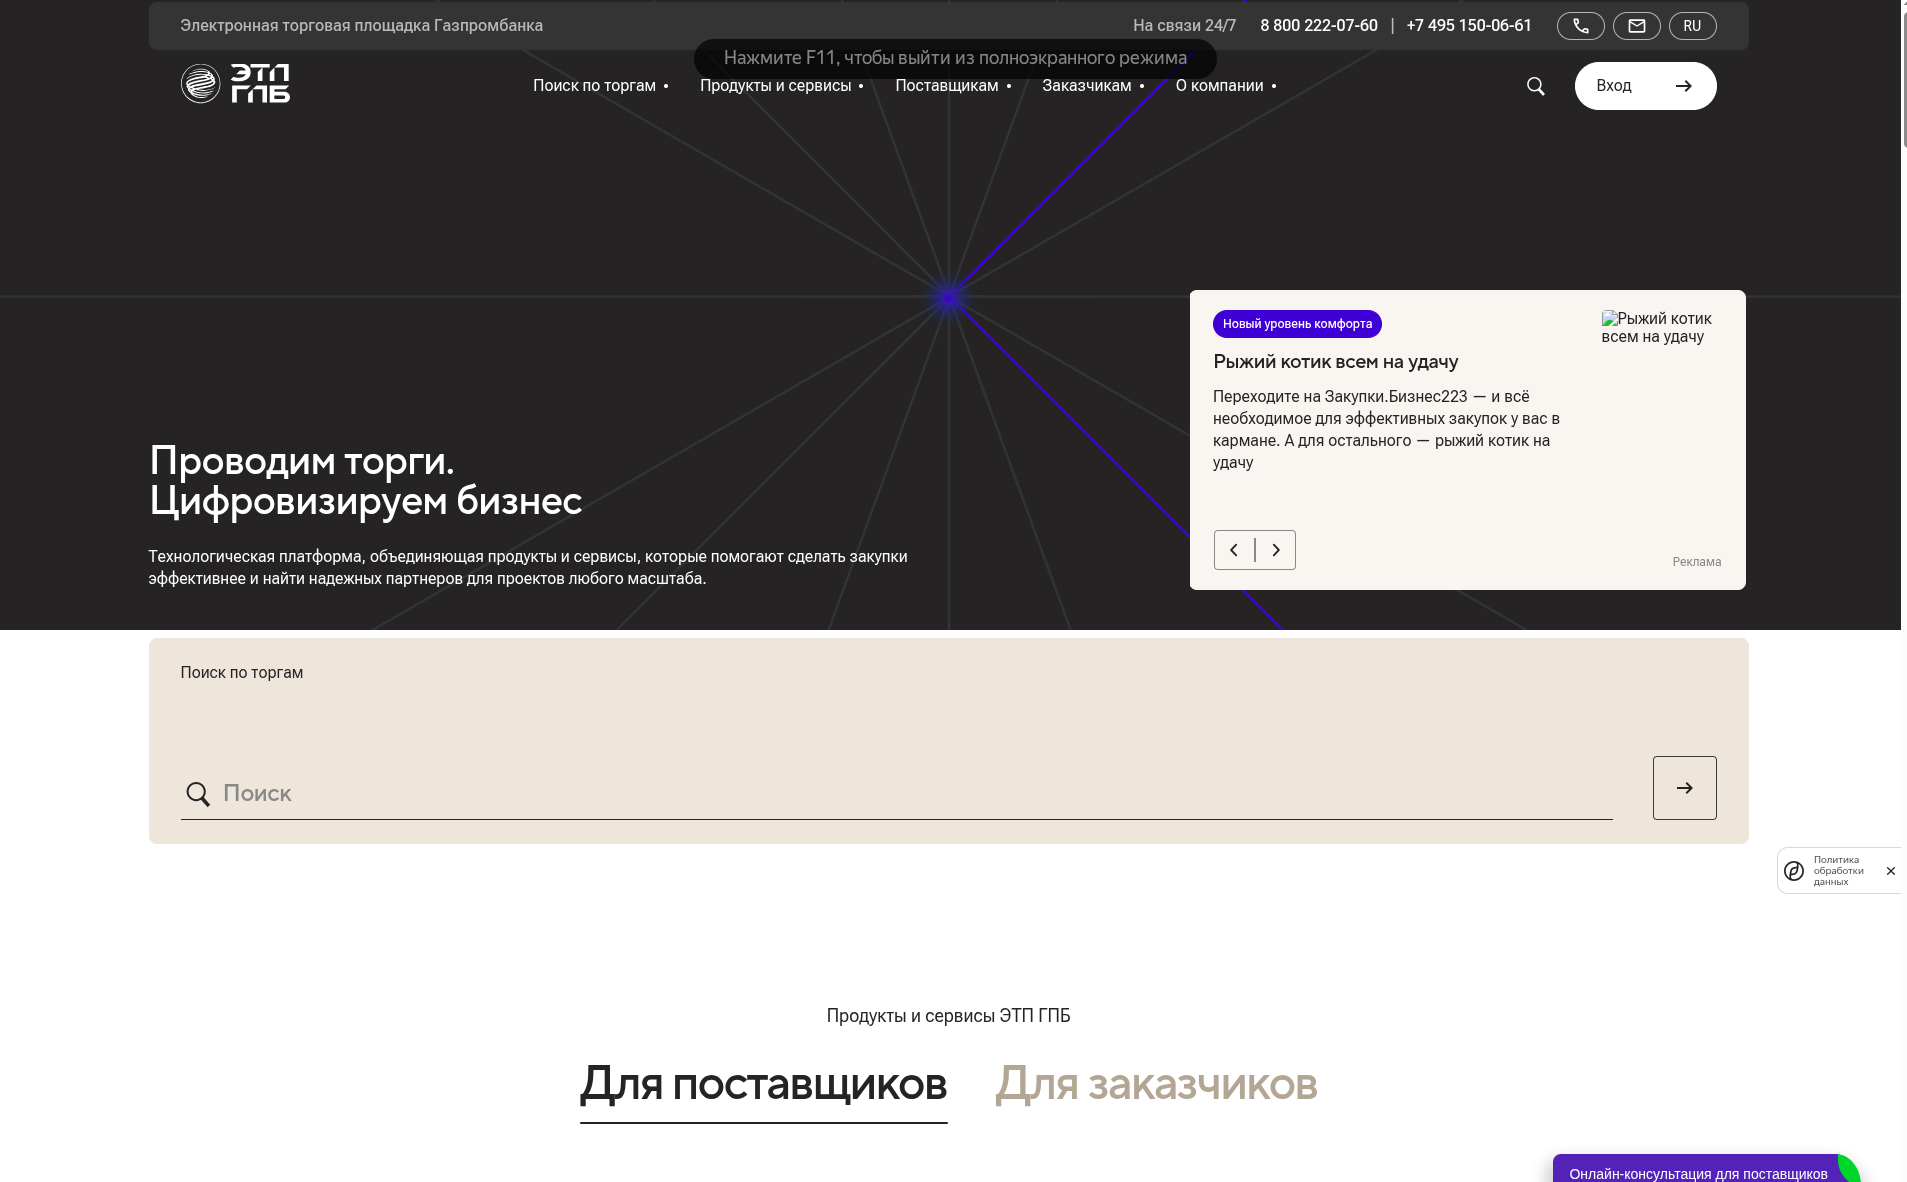
Task: Click the ЭТП ГПБ logo
Action: click(x=235, y=84)
